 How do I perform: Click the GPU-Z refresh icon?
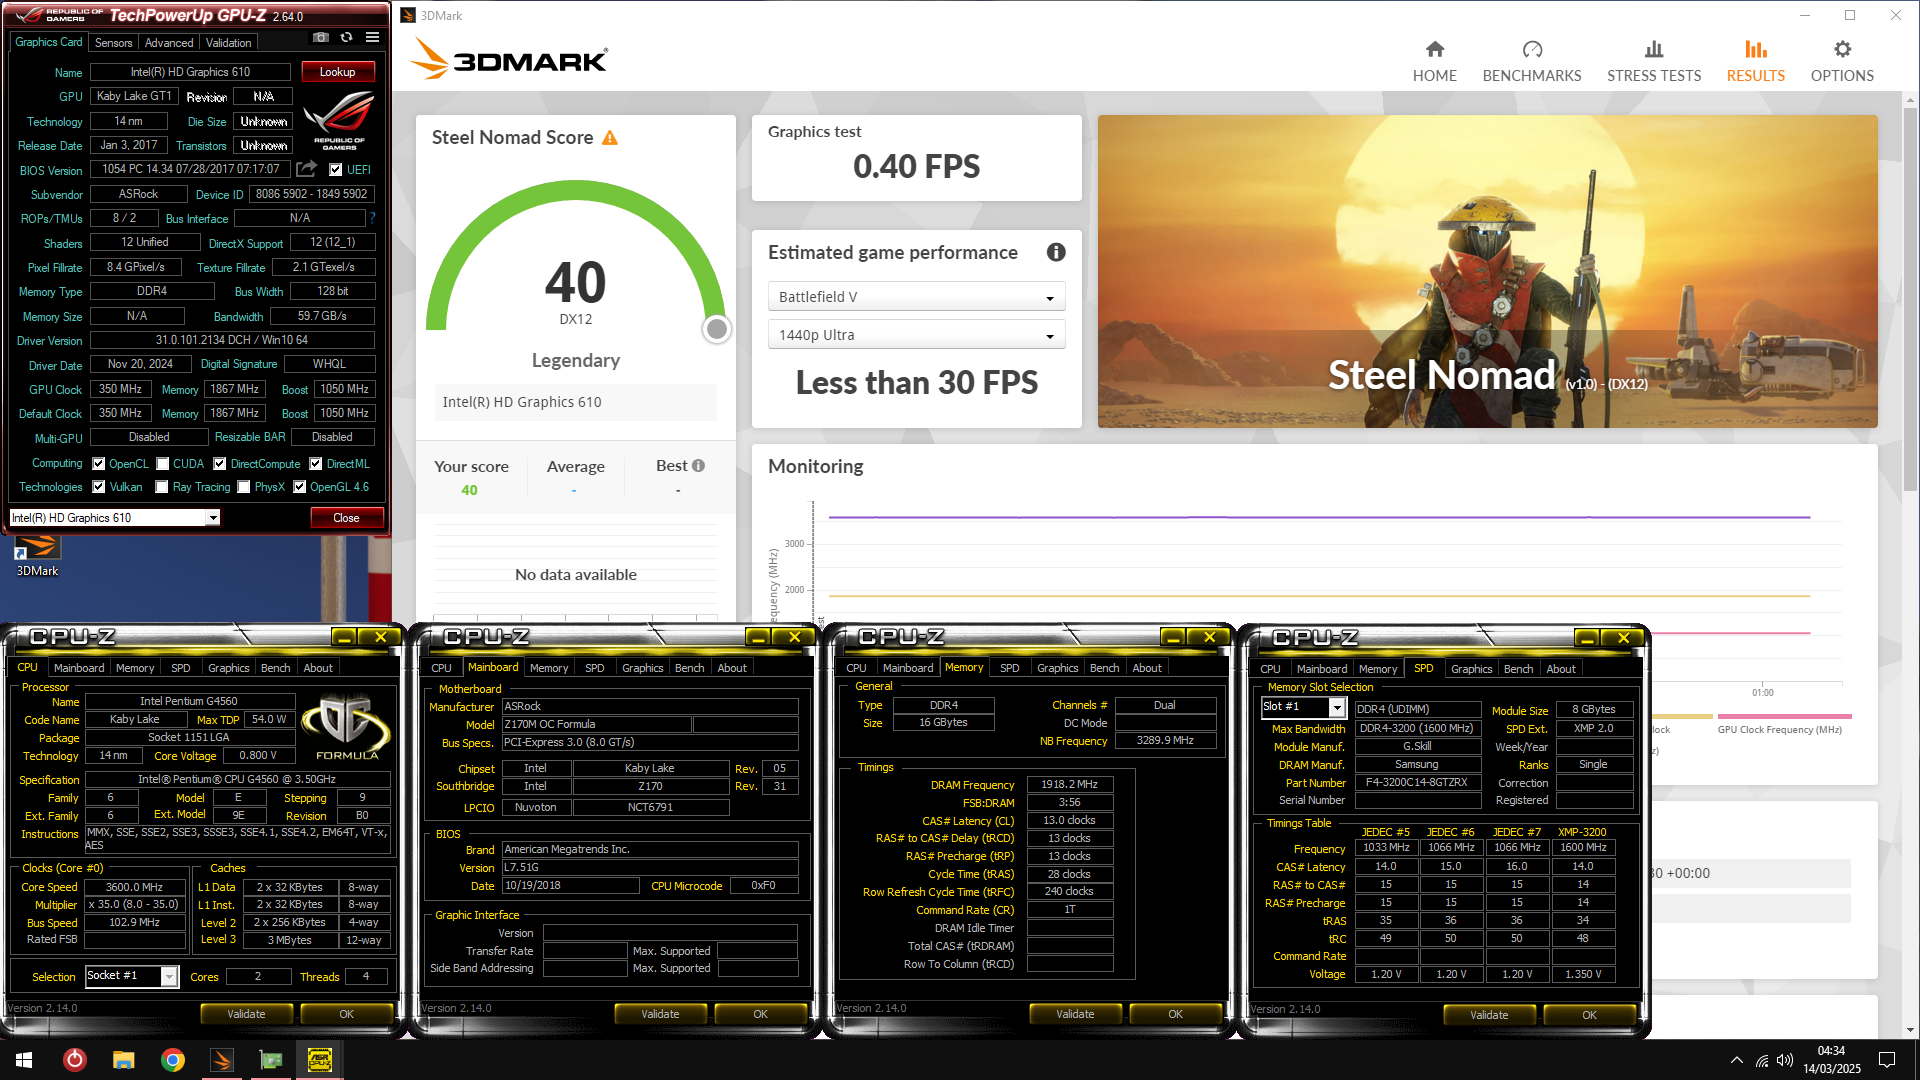coord(347,38)
